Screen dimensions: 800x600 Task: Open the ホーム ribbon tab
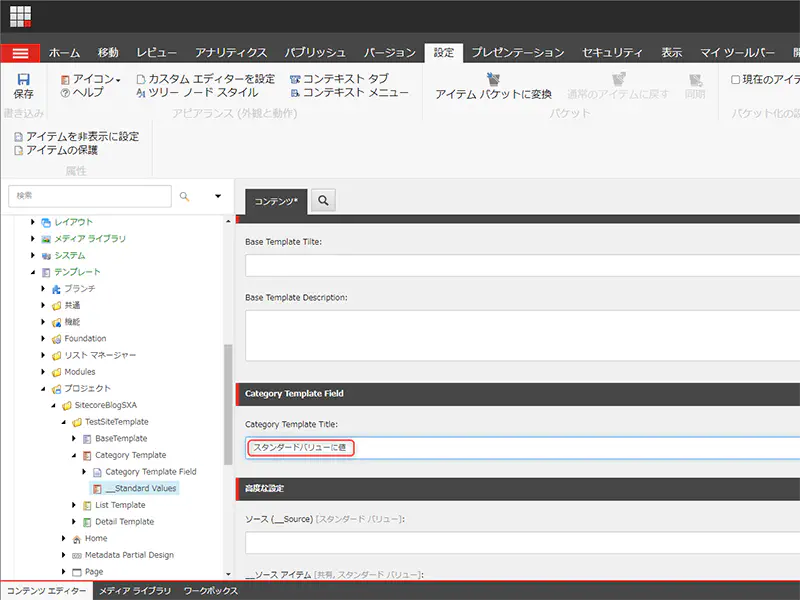coord(64,53)
